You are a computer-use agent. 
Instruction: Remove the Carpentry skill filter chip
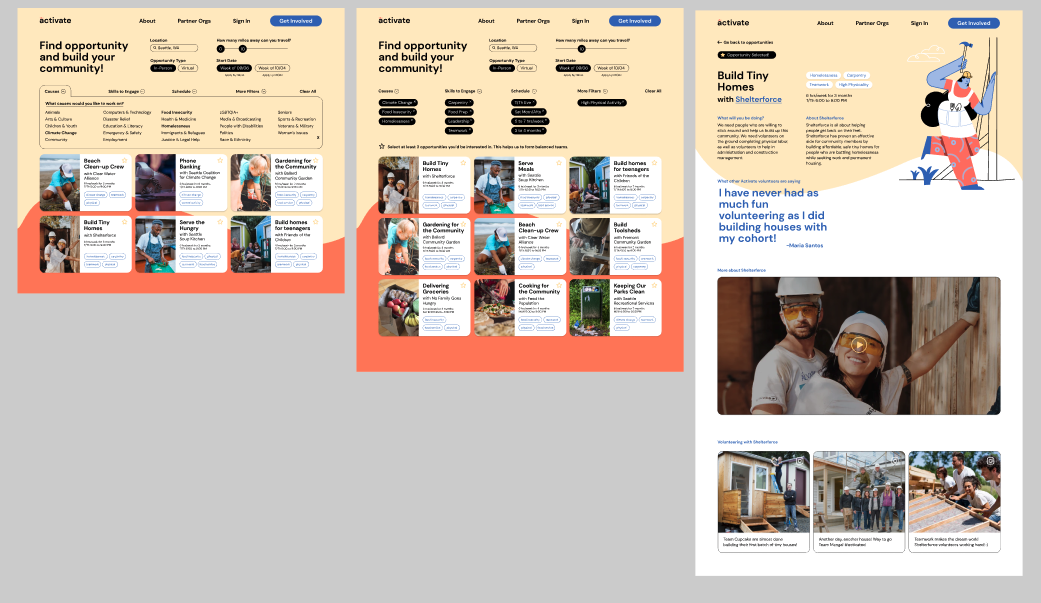click(x=471, y=103)
